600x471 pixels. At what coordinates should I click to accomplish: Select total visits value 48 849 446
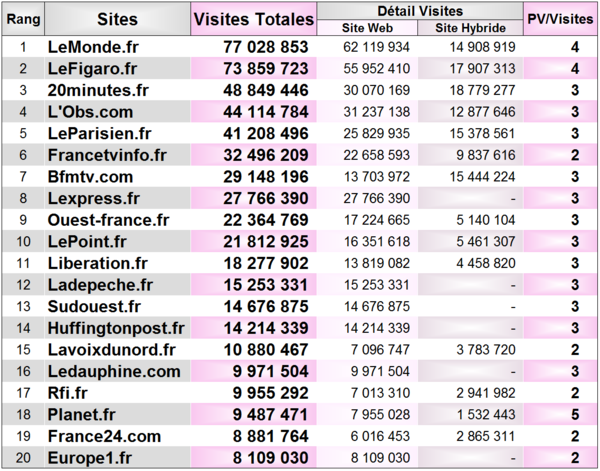click(266, 90)
